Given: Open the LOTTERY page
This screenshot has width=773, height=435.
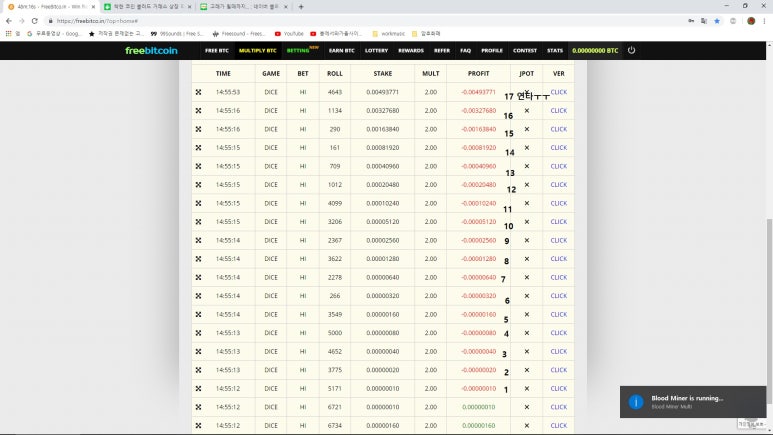Looking at the screenshot, I should [x=376, y=50].
